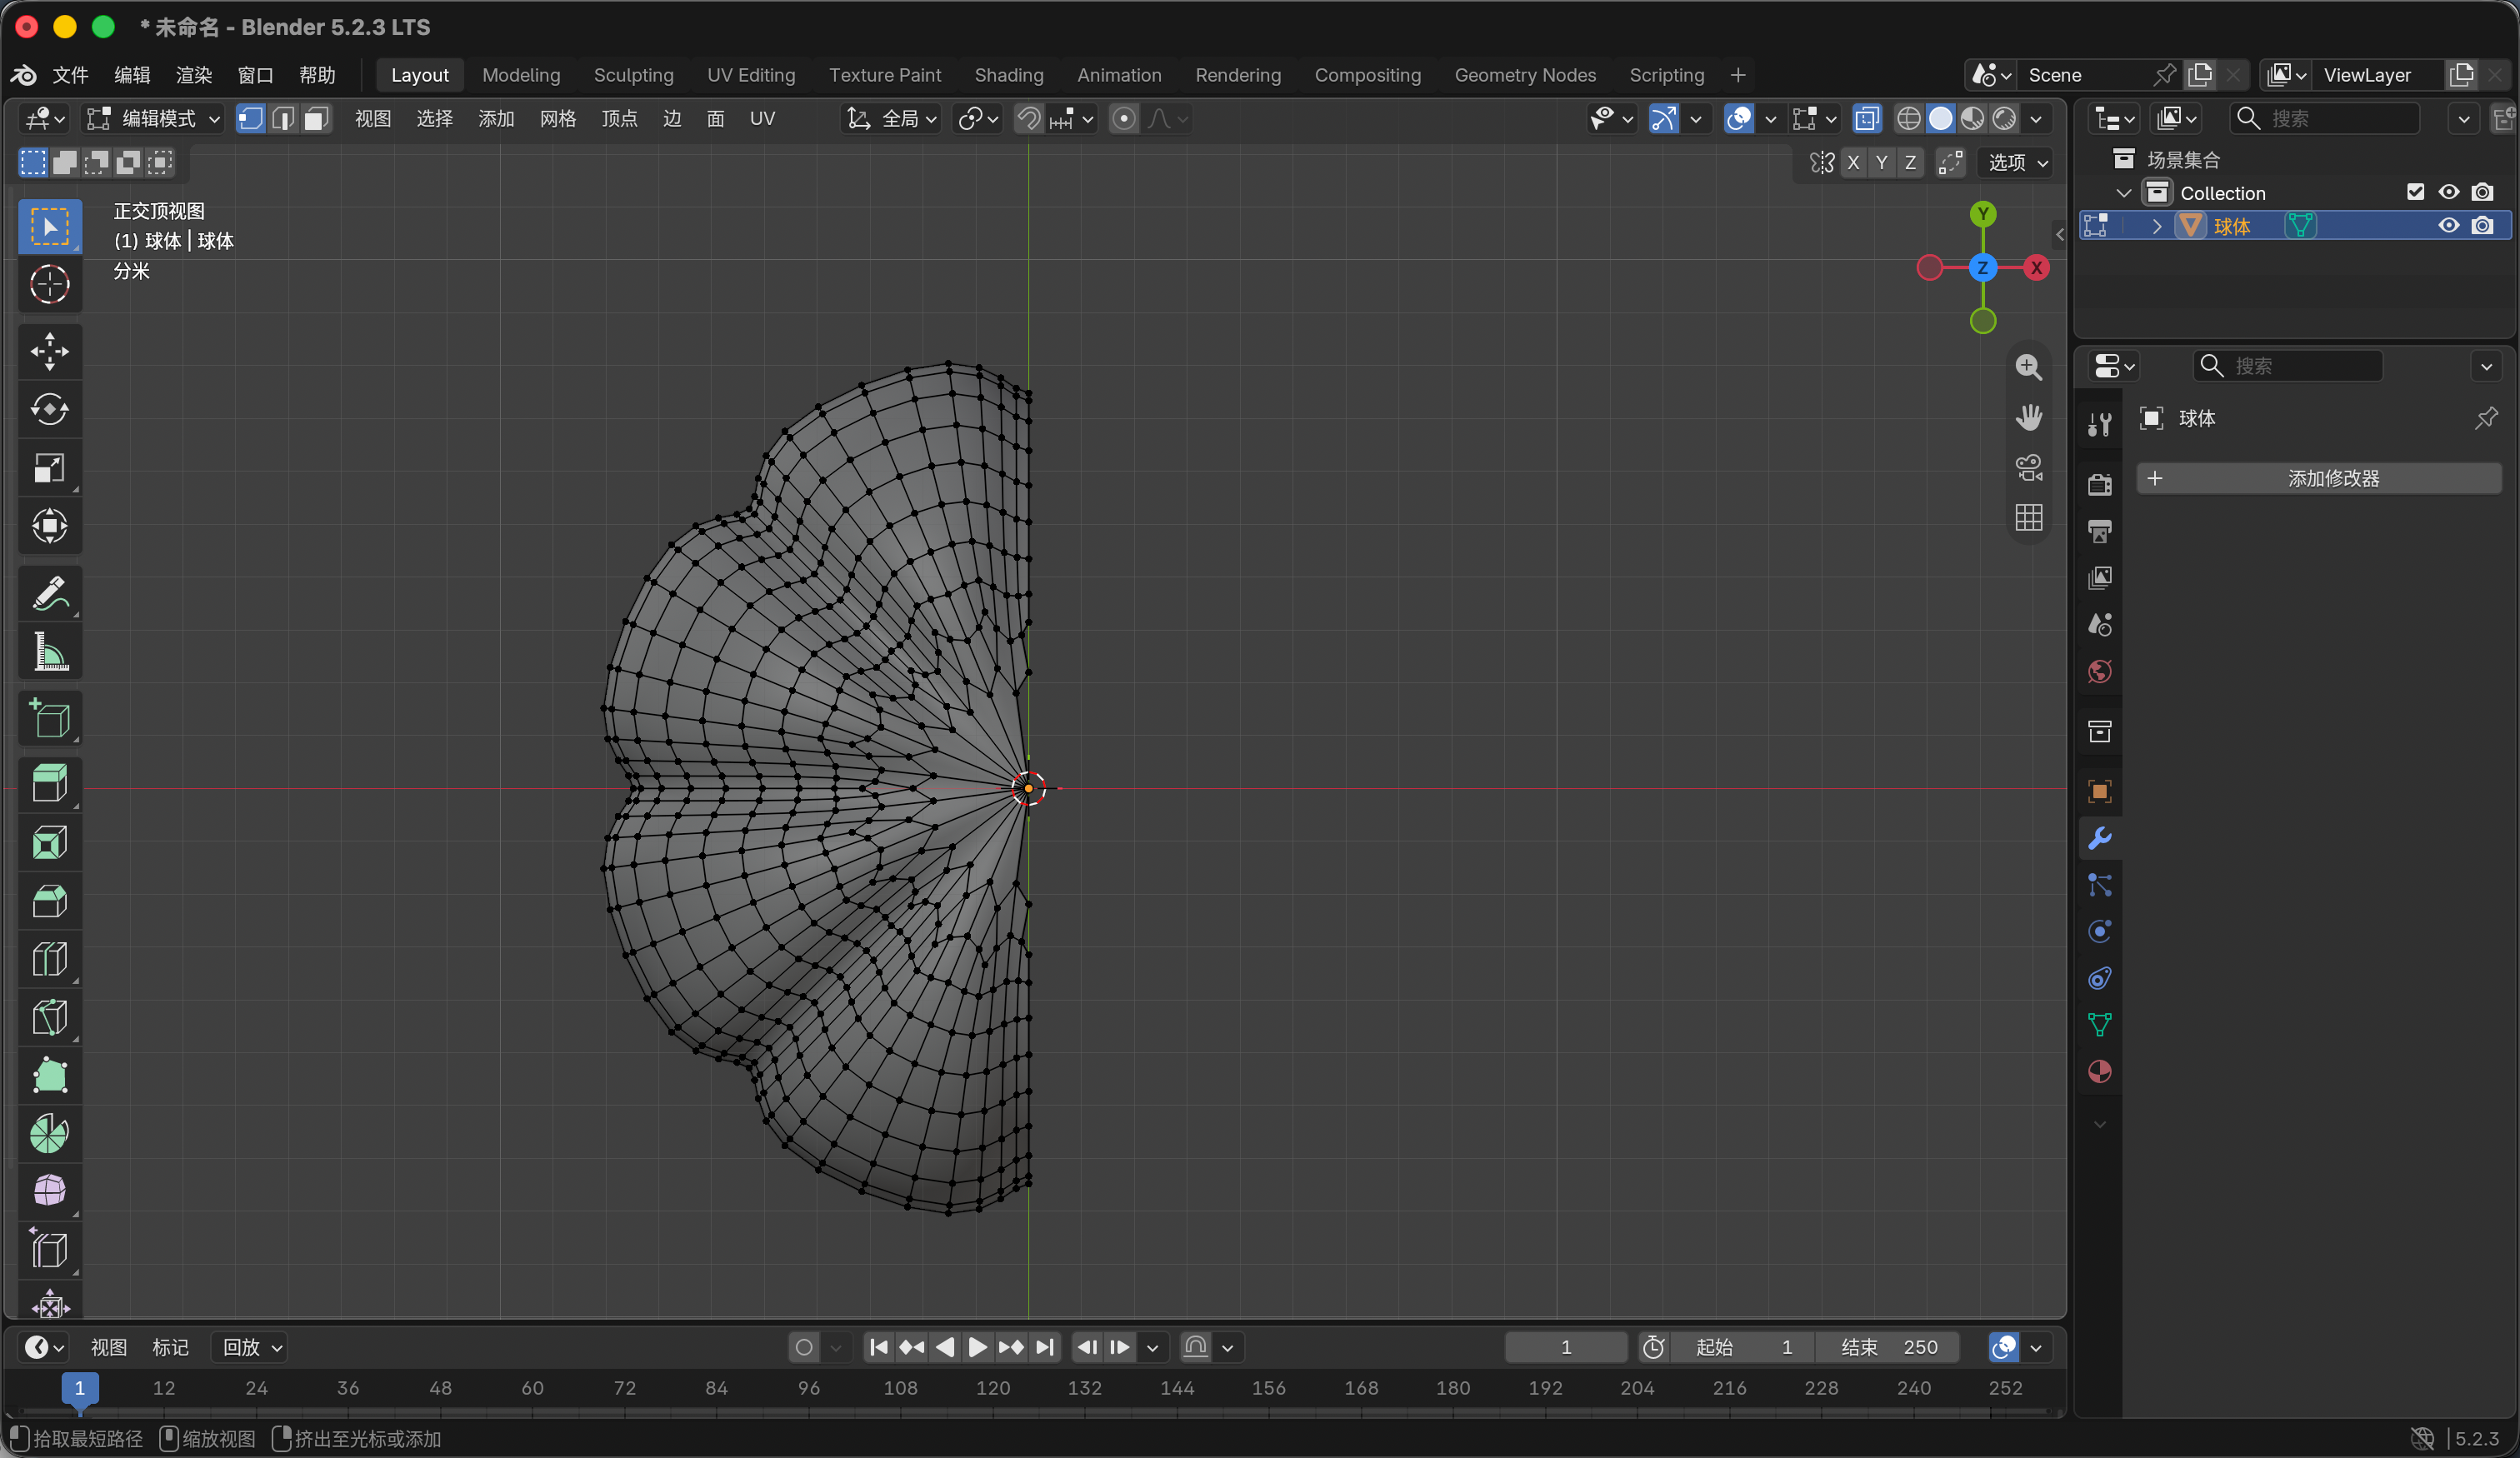This screenshot has width=2520, height=1458.
Task: Open the 编辑模式 mode dropdown
Action: click(x=153, y=118)
